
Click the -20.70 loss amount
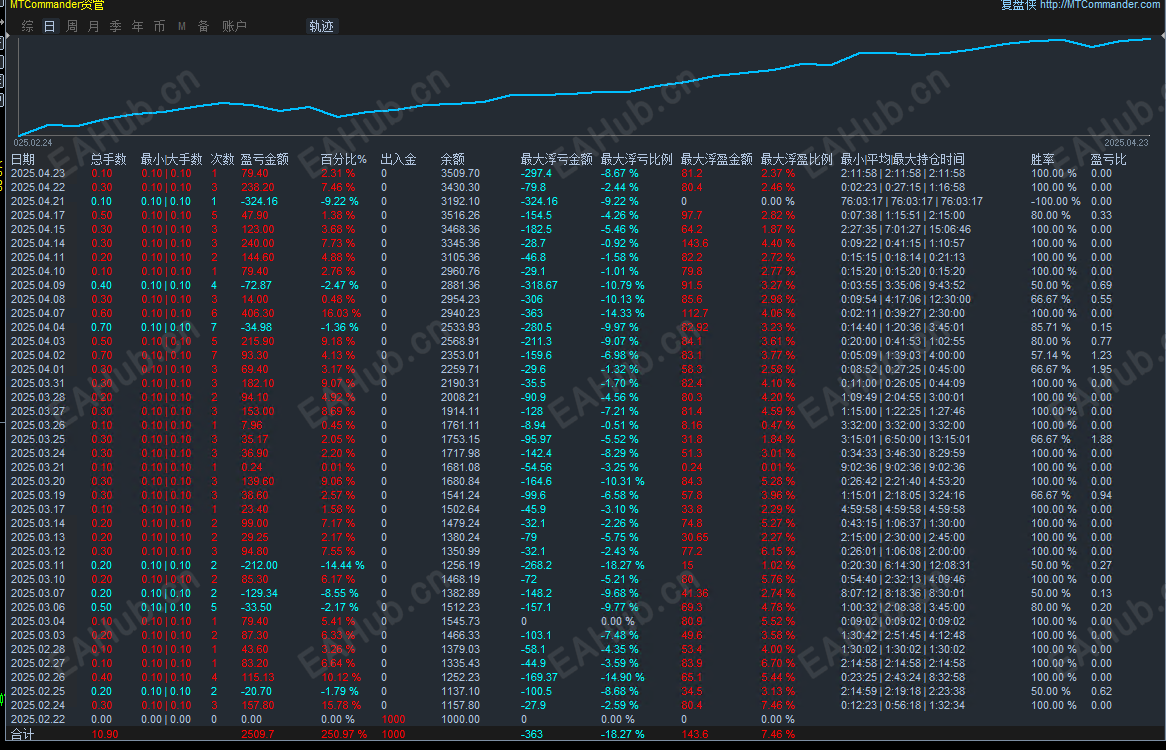tap(257, 691)
